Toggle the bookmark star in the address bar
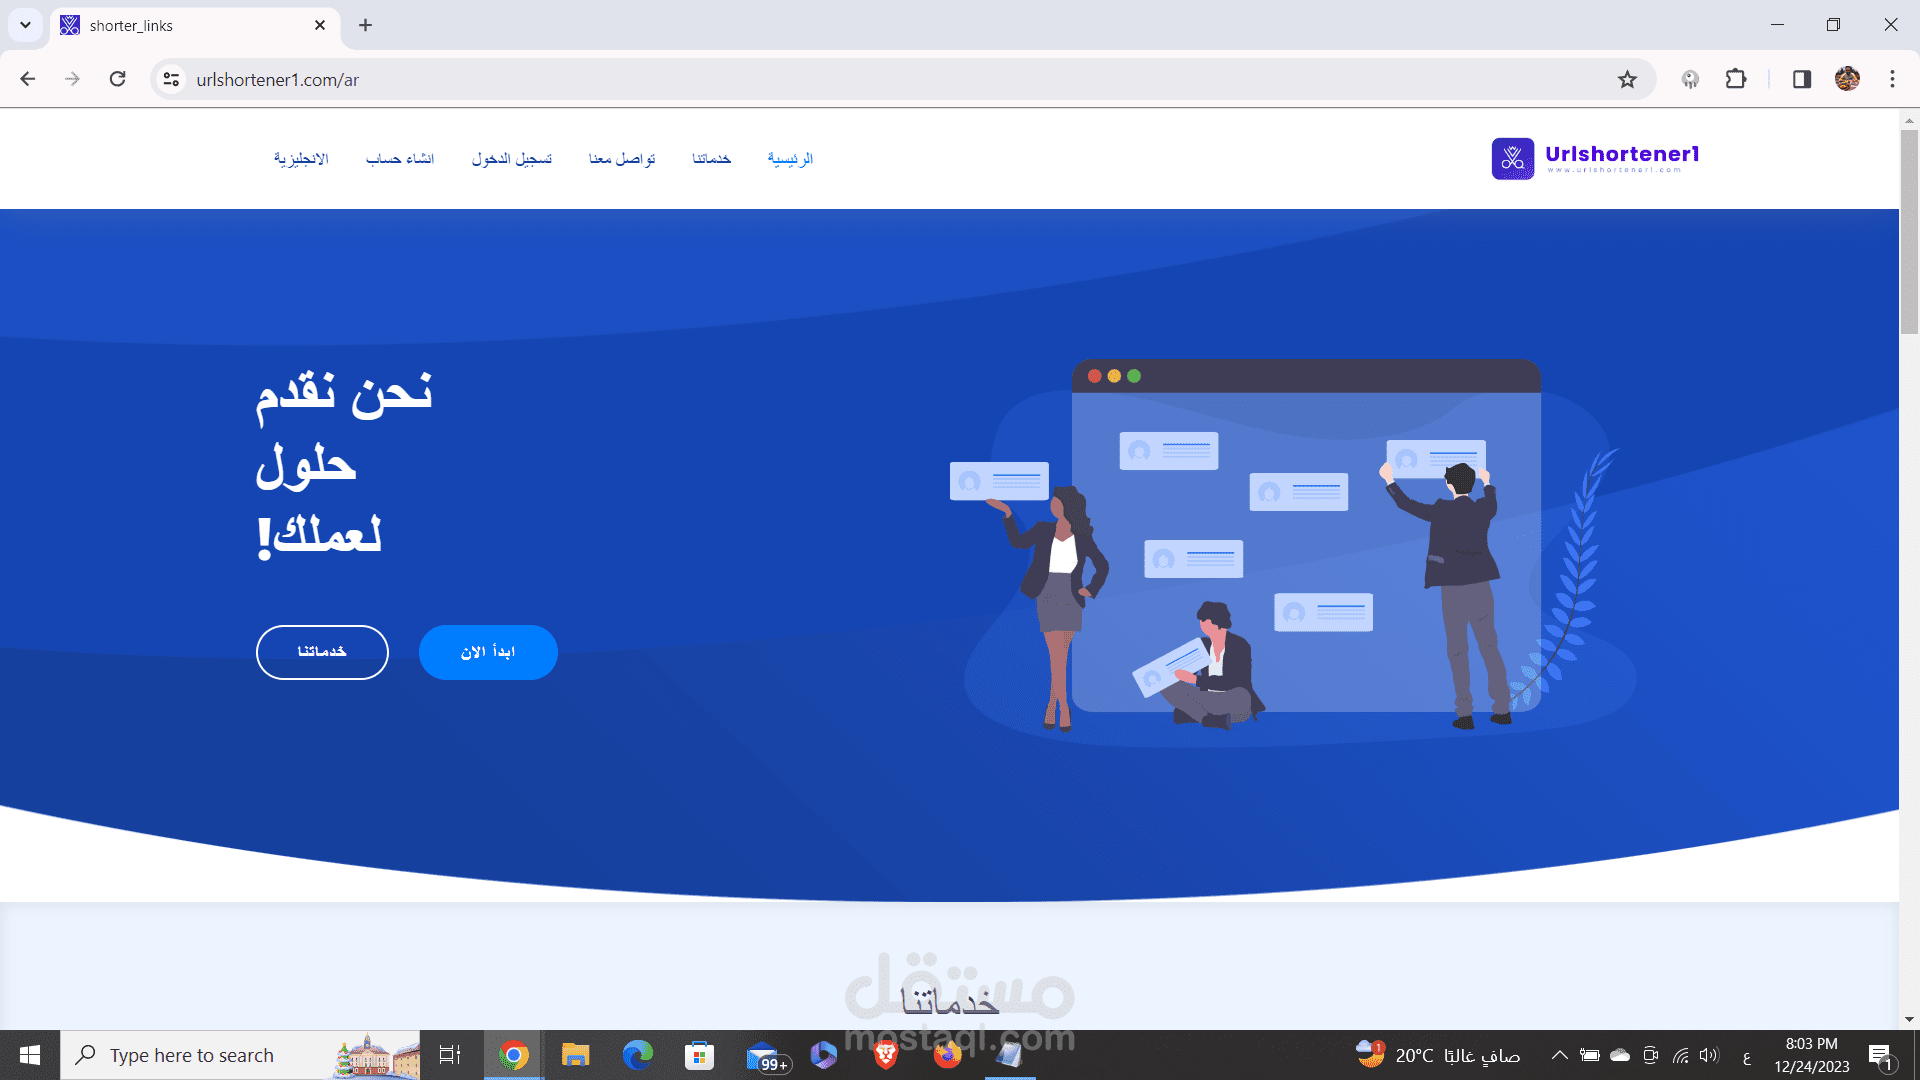This screenshot has height=1080, width=1920. [1628, 79]
